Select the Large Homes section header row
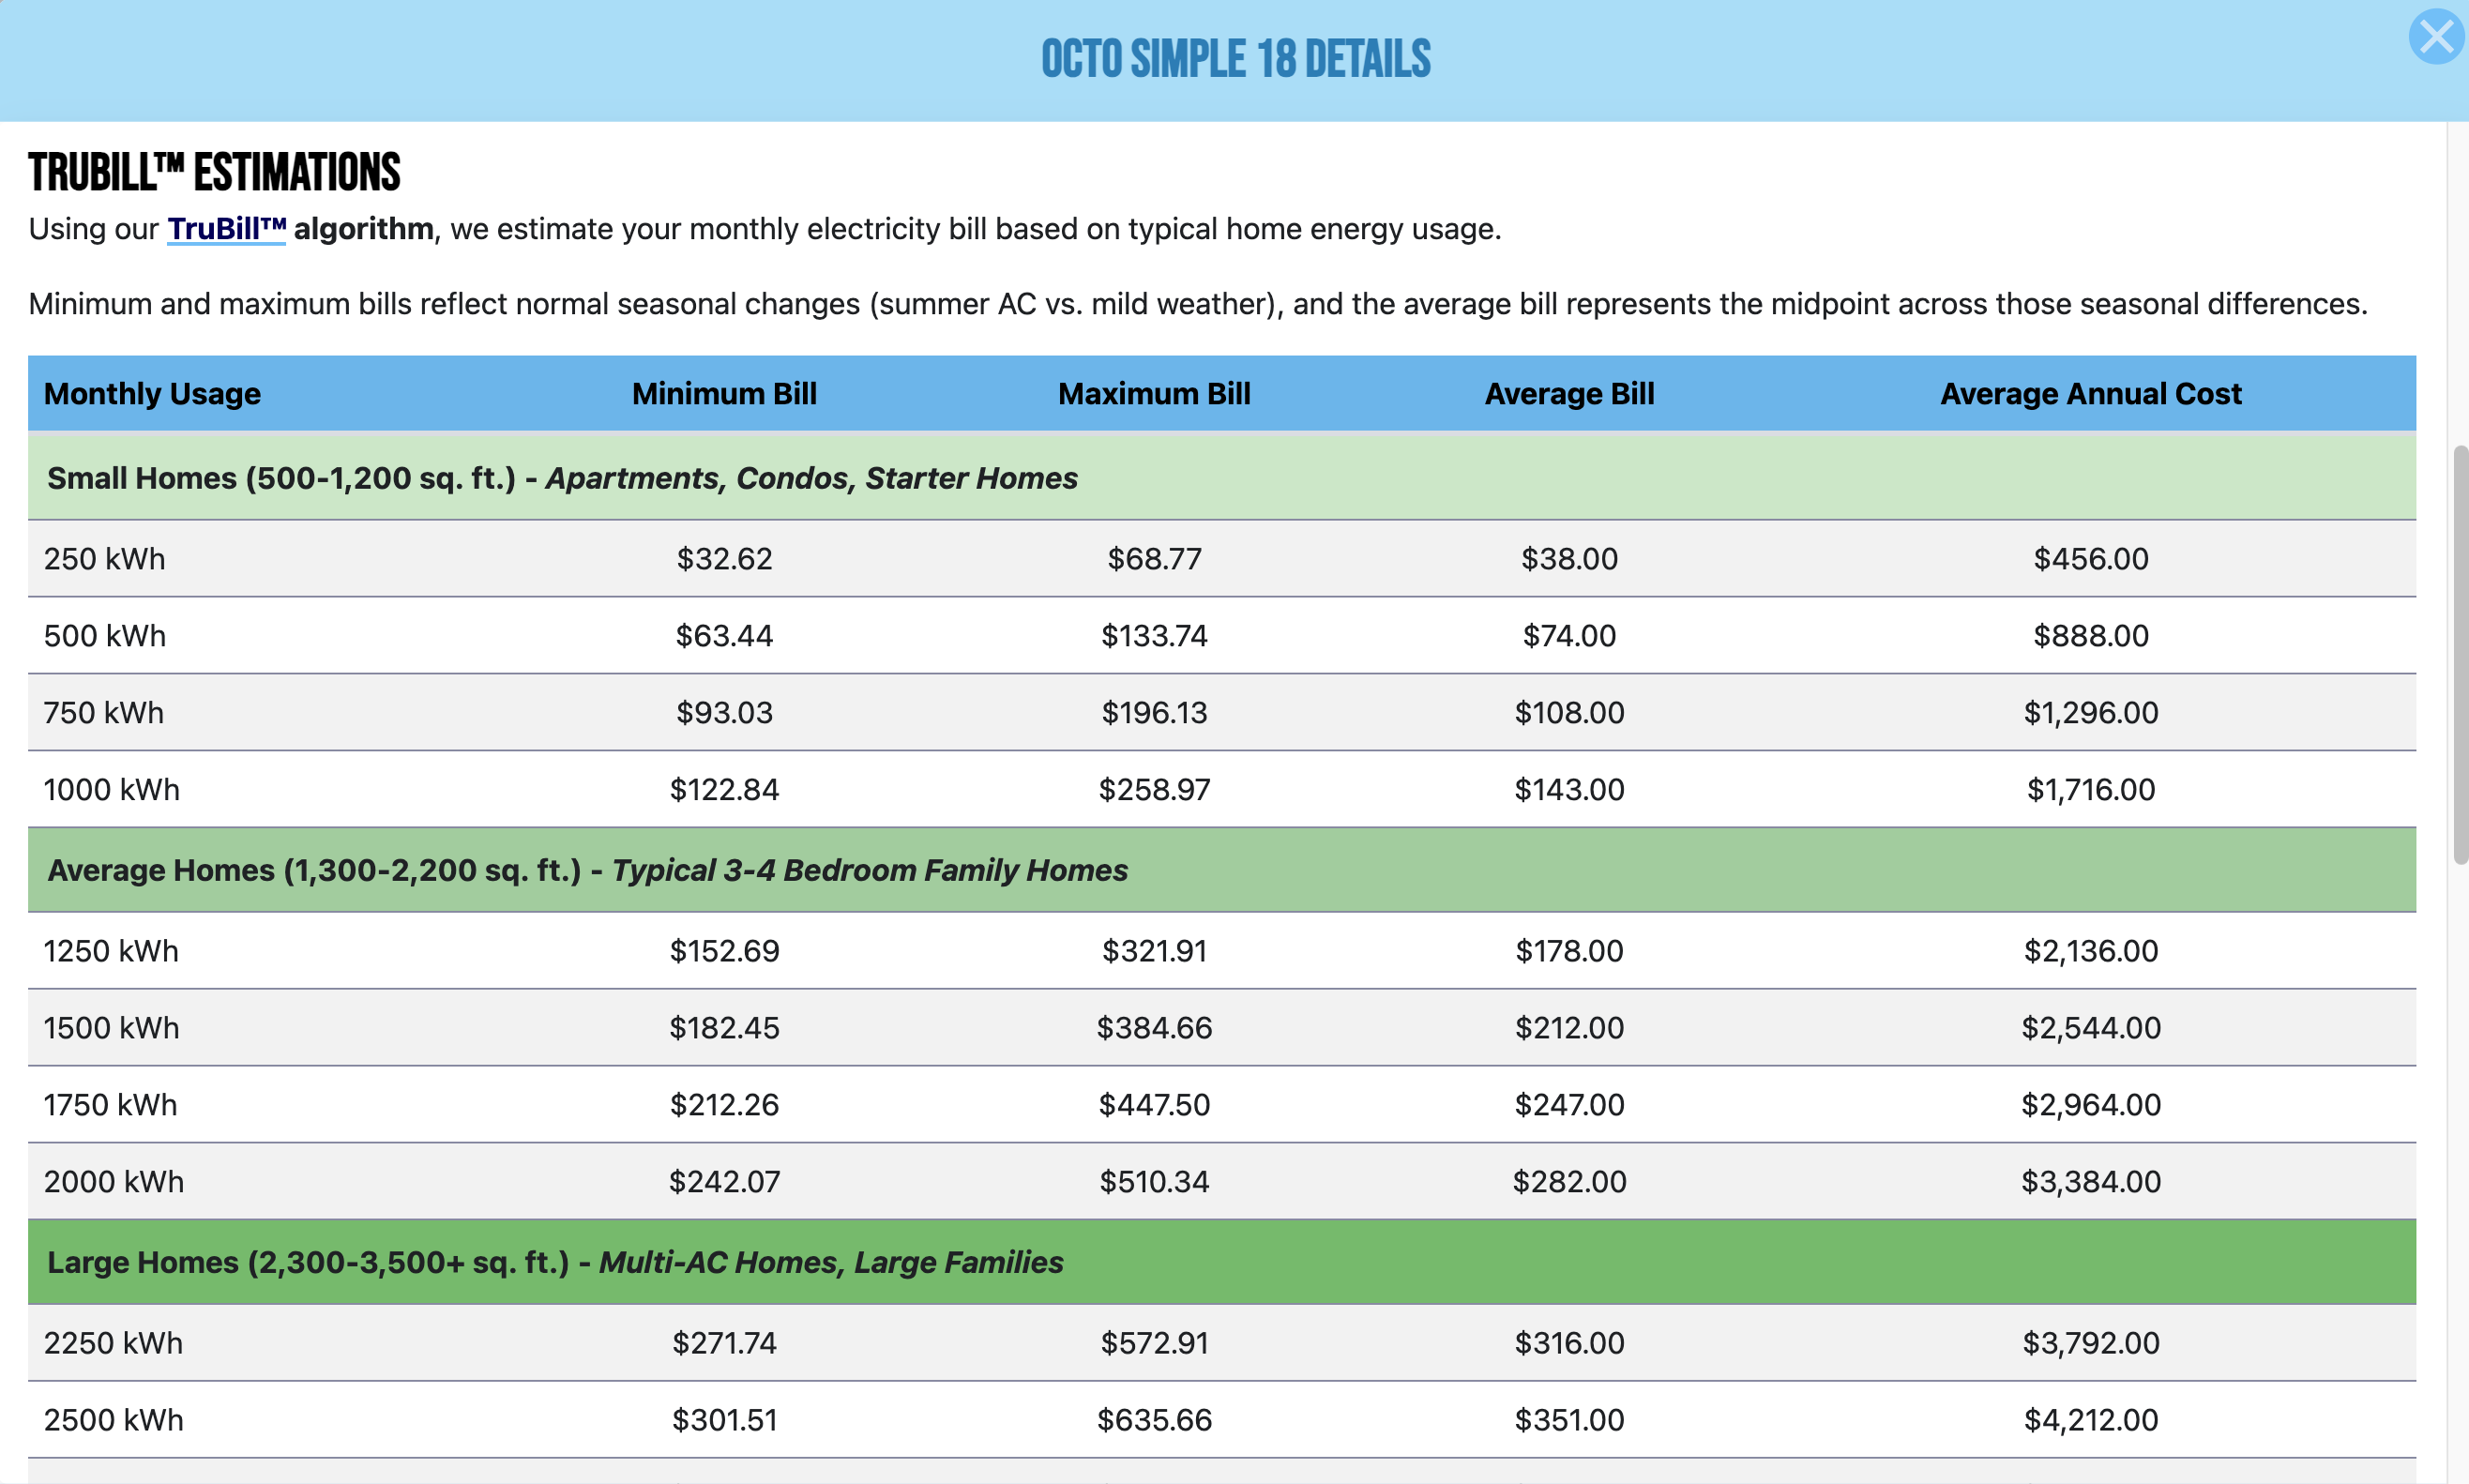Image resolution: width=2469 pixels, height=1484 pixels. point(555,1262)
